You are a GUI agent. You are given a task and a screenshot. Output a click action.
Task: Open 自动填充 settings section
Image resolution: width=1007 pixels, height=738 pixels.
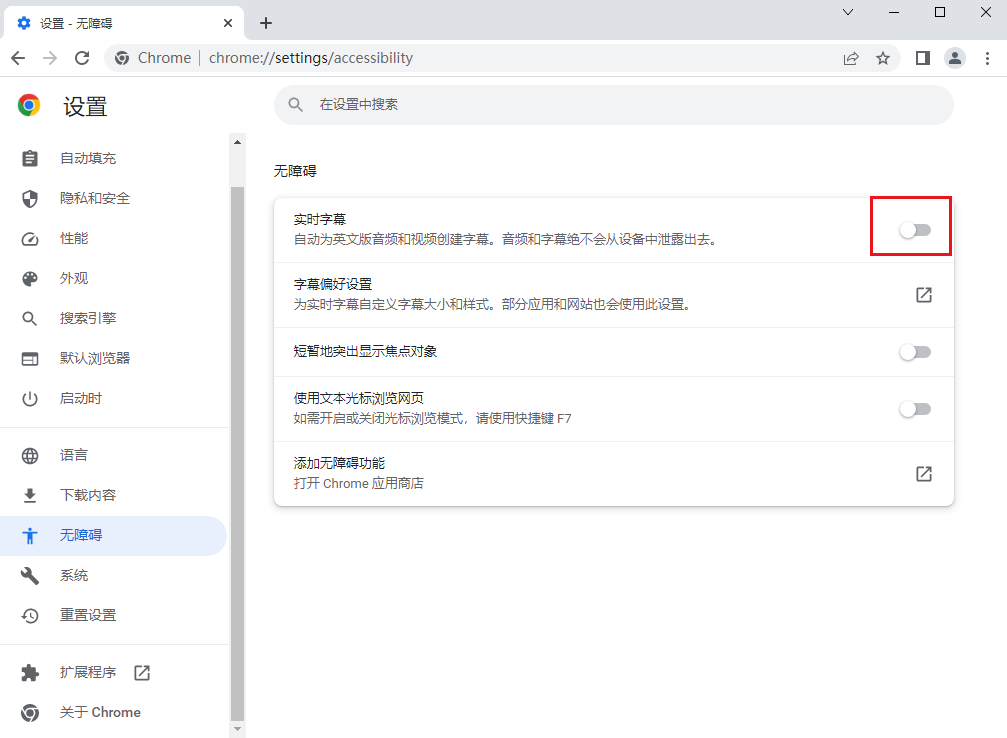tap(113, 158)
